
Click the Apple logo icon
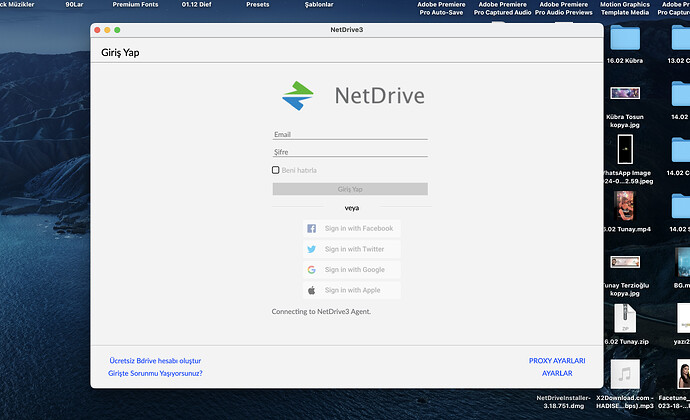312,290
